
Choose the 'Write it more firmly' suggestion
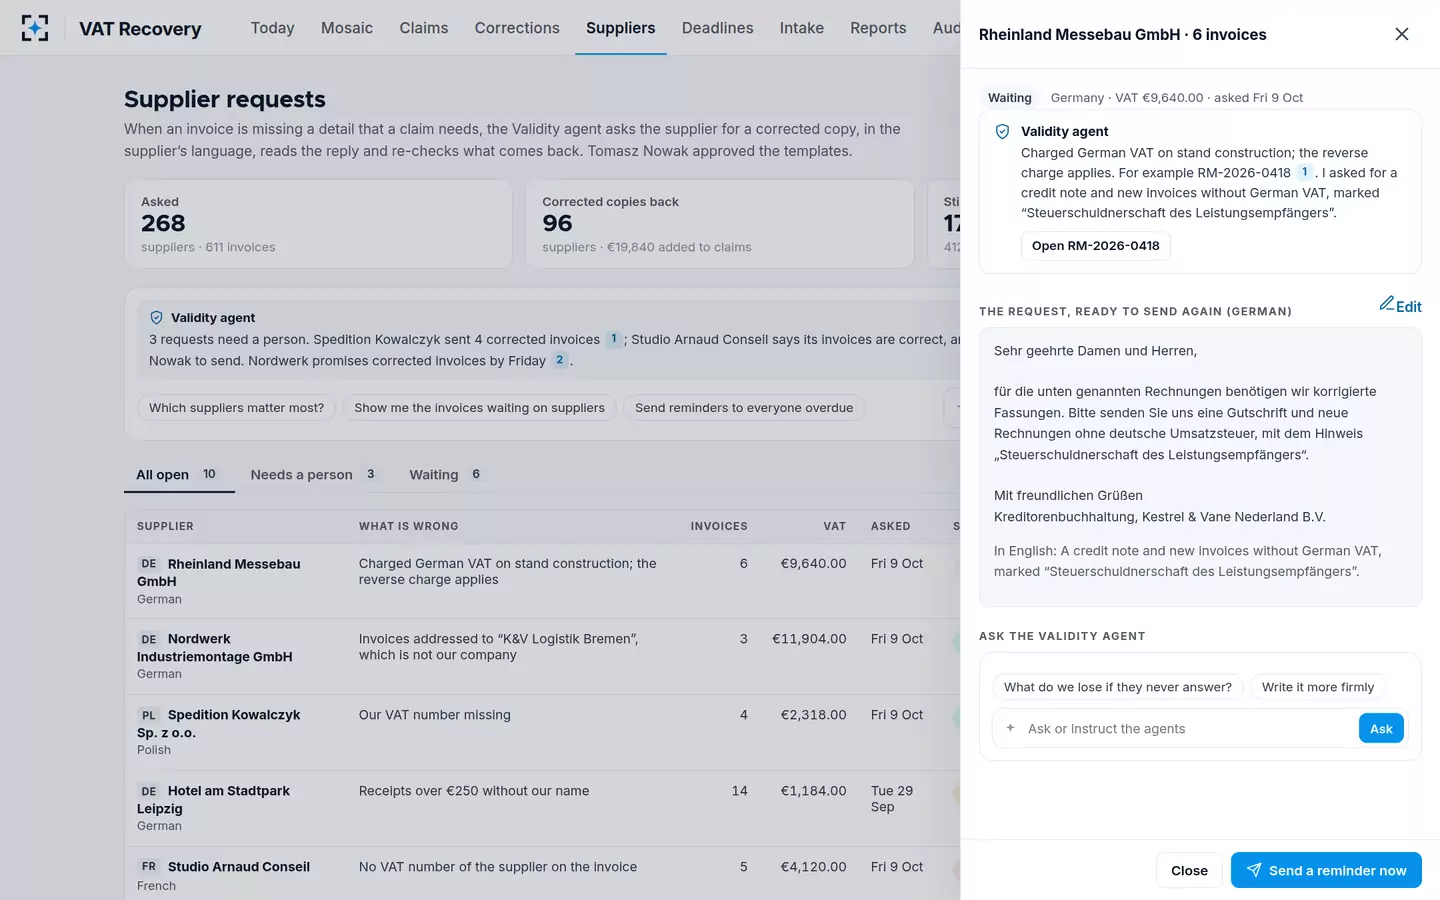1318,687
